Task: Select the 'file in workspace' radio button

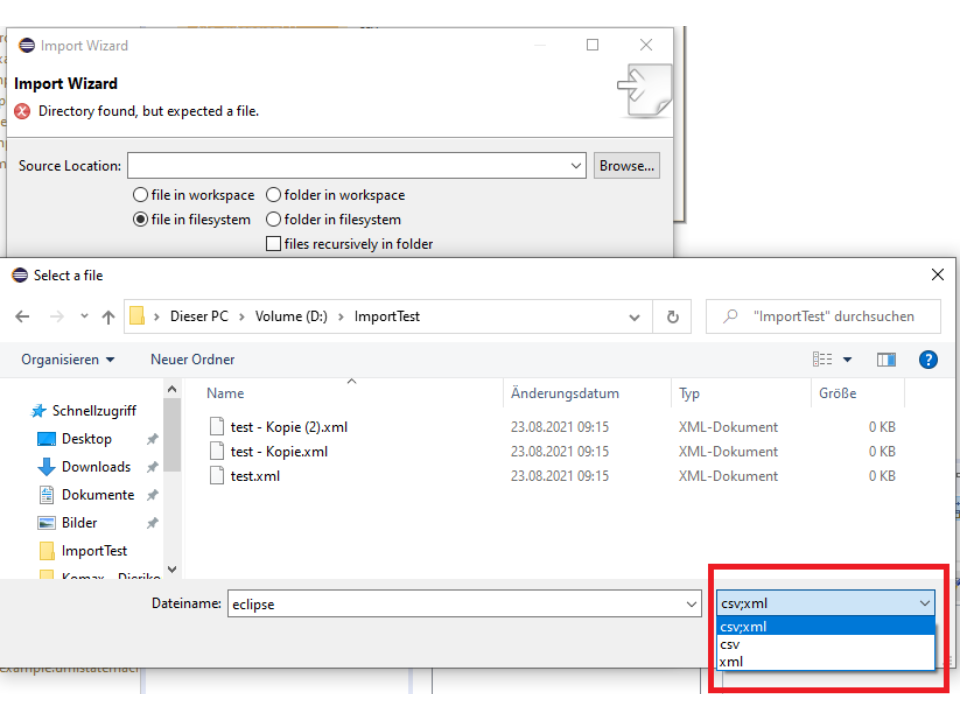Action: point(141,195)
